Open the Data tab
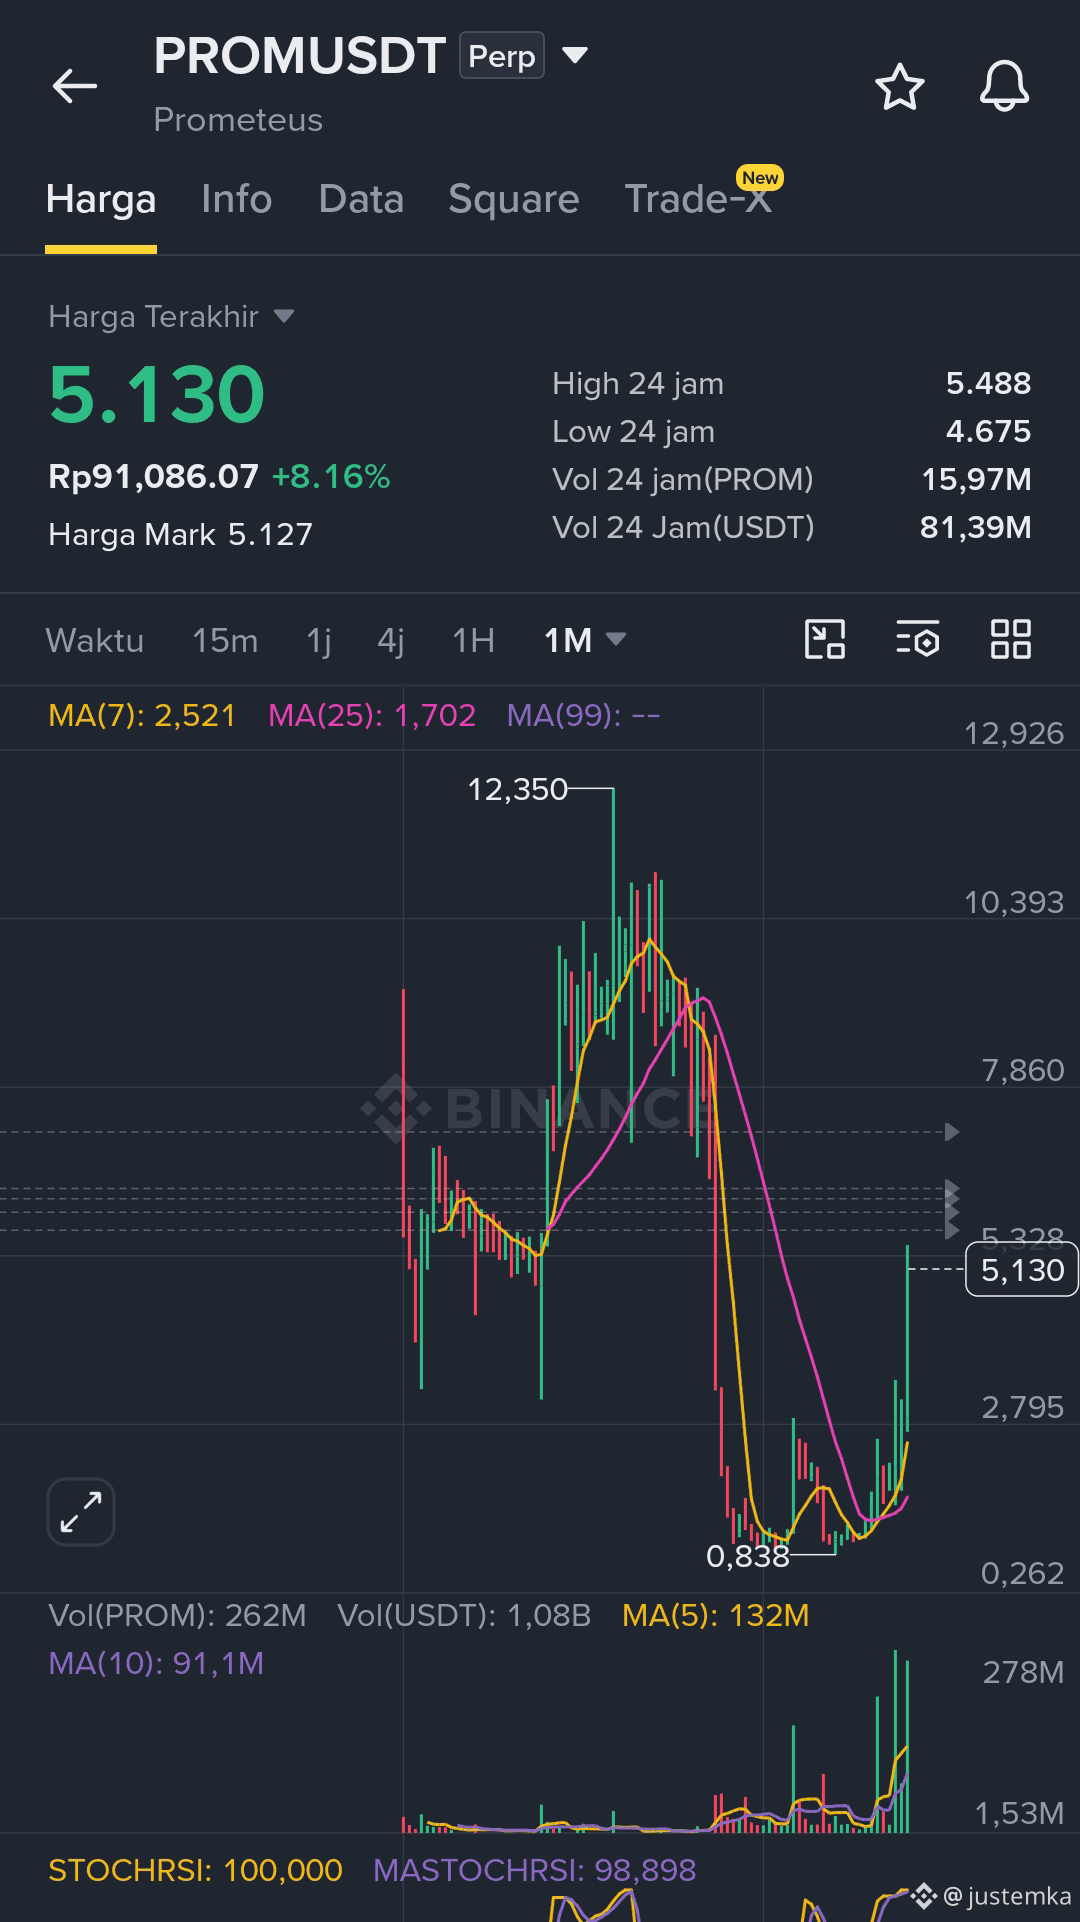Viewport: 1080px width, 1922px height. point(361,199)
